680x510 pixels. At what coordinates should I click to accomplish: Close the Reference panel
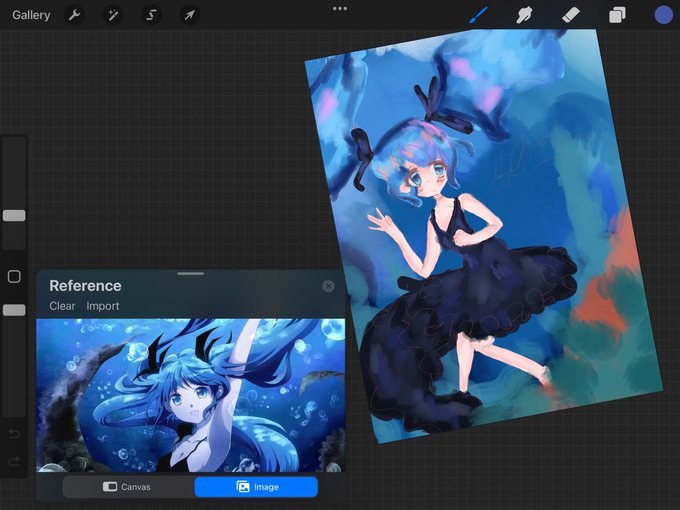point(328,286)
